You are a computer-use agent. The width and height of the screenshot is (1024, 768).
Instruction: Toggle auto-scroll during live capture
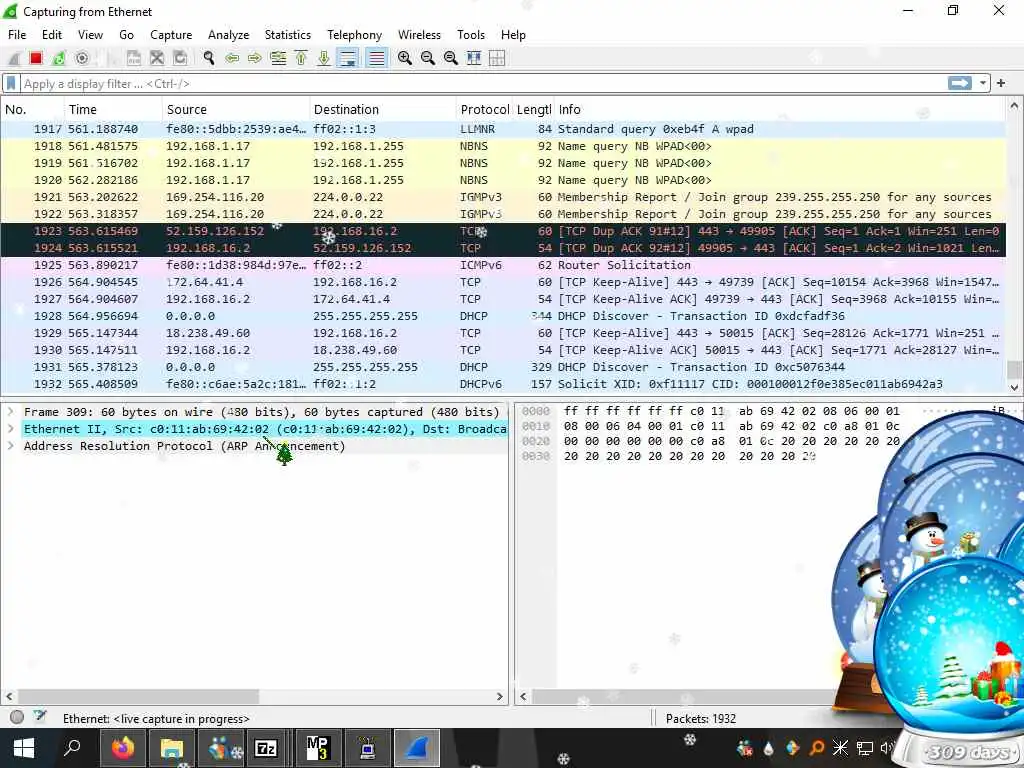coord(348,58)
